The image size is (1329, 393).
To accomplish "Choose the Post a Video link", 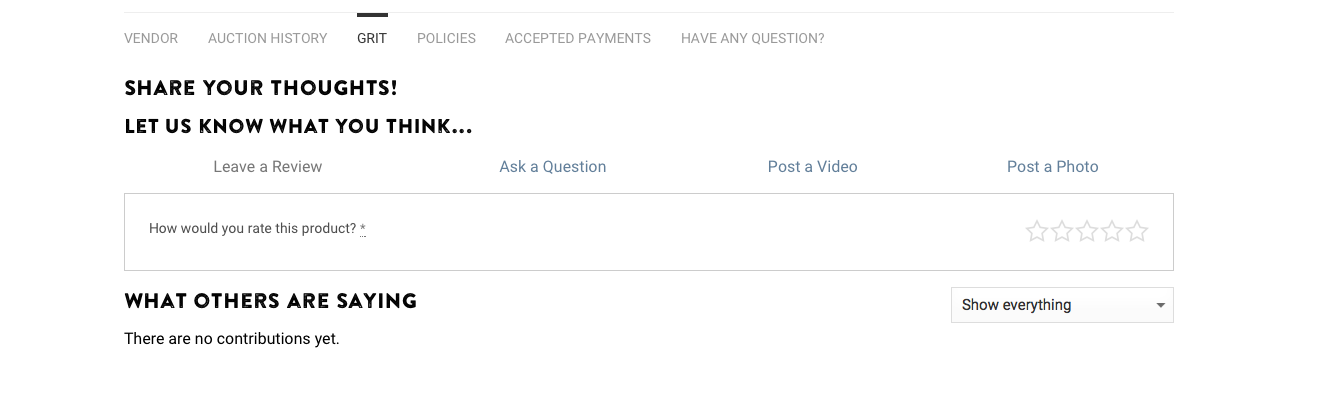I will 813,167.
